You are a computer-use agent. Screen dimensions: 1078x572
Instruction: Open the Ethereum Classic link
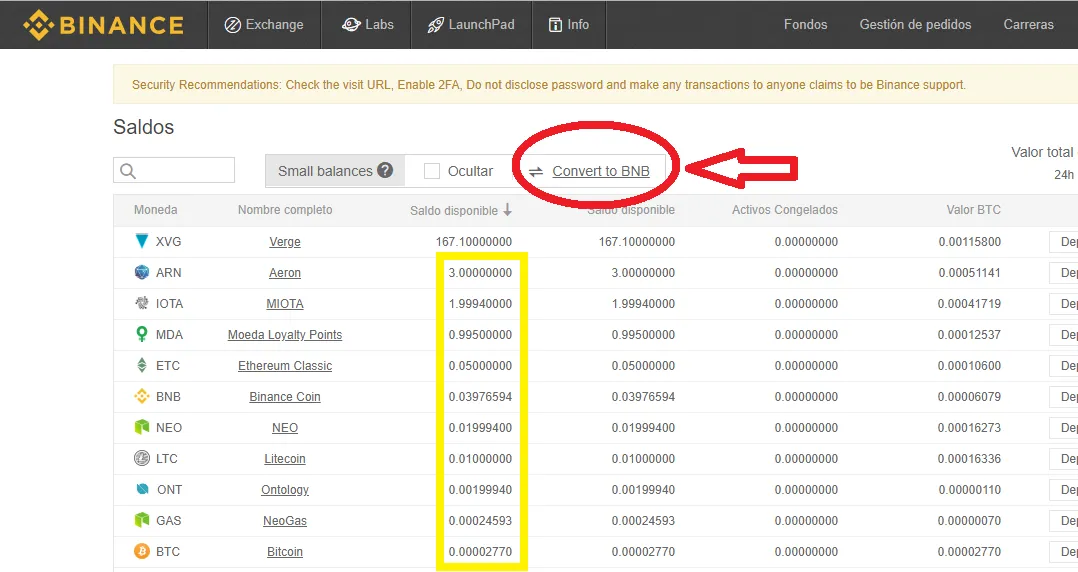point(285,366)
